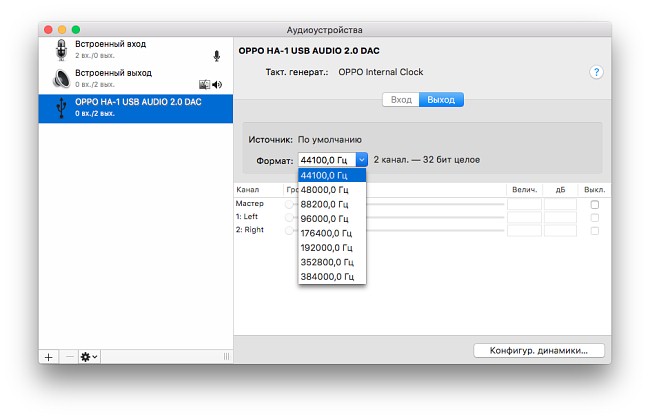Choose 192000,0 Гц from the list

click(x=327, y=247)
